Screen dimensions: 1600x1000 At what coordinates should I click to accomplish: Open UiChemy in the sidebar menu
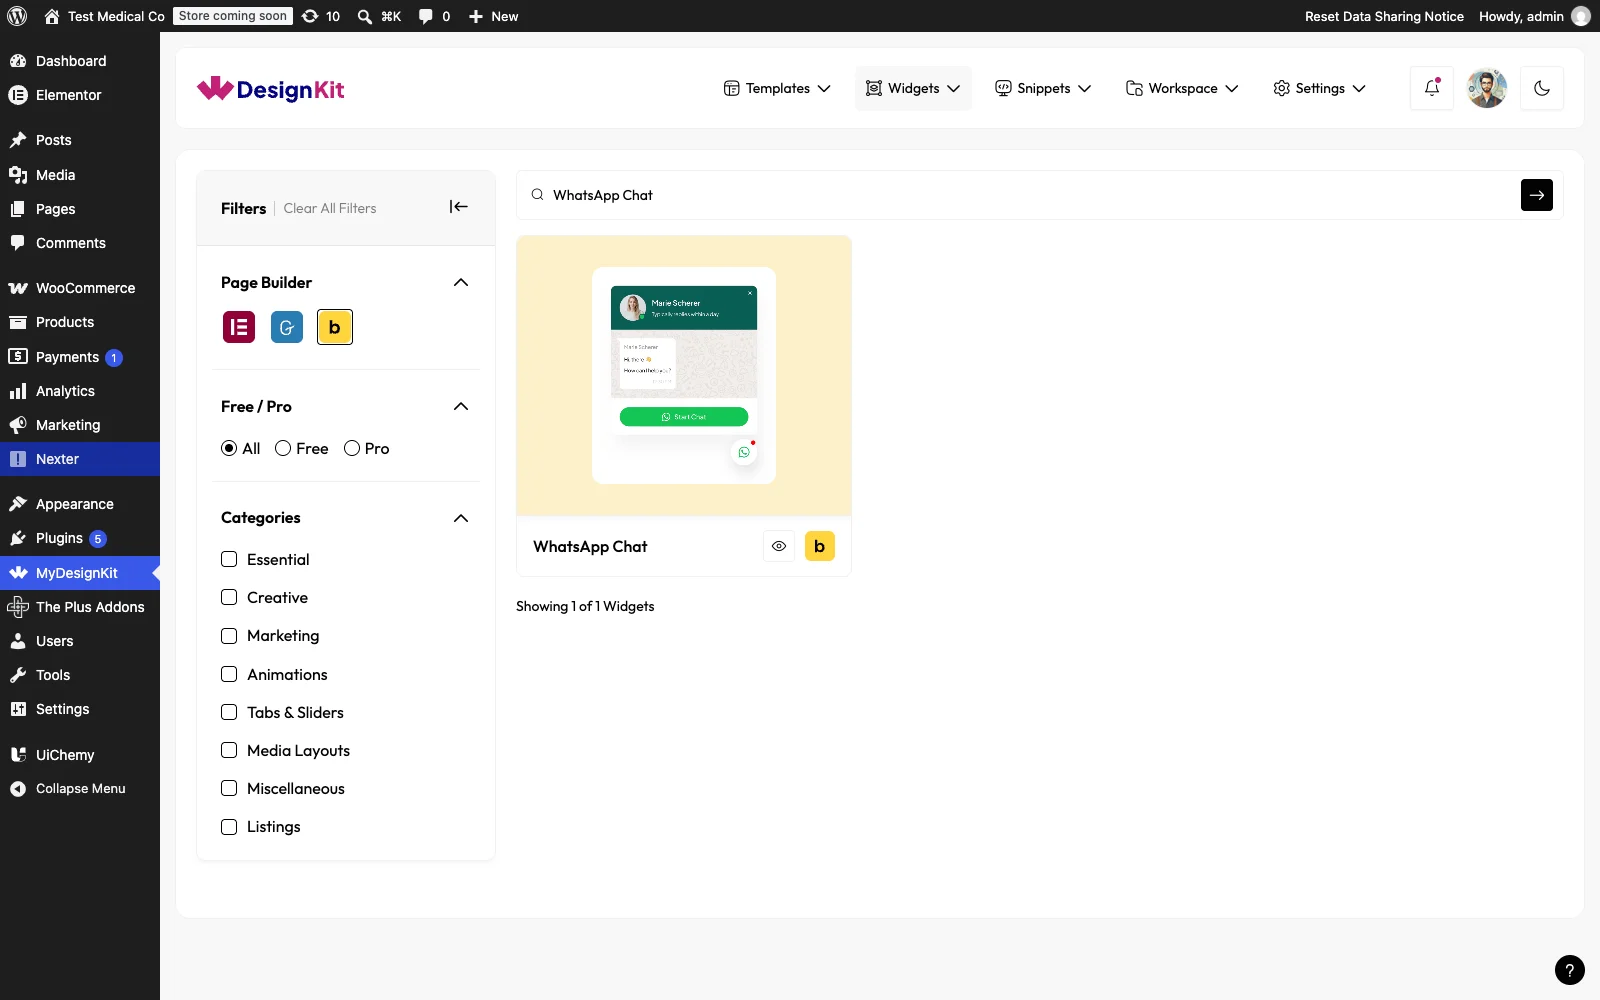pos(80,755)
